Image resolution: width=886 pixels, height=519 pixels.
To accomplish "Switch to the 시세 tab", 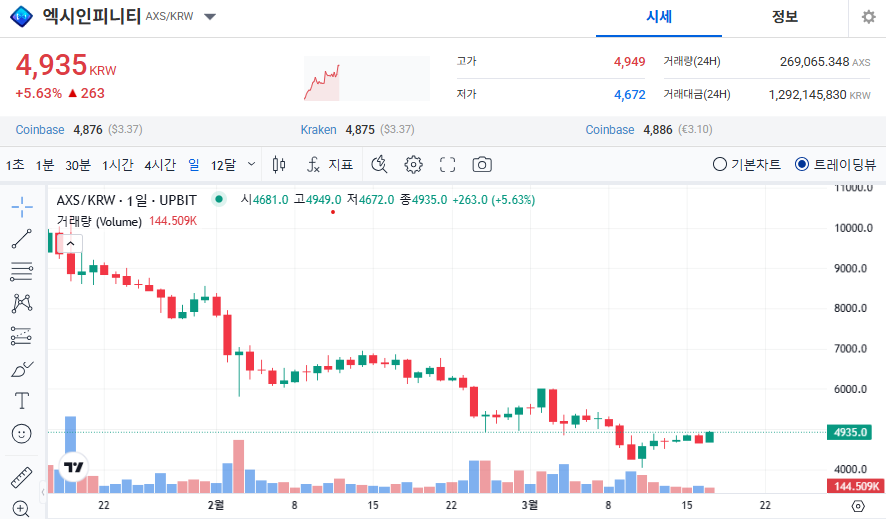I will 659,17.
